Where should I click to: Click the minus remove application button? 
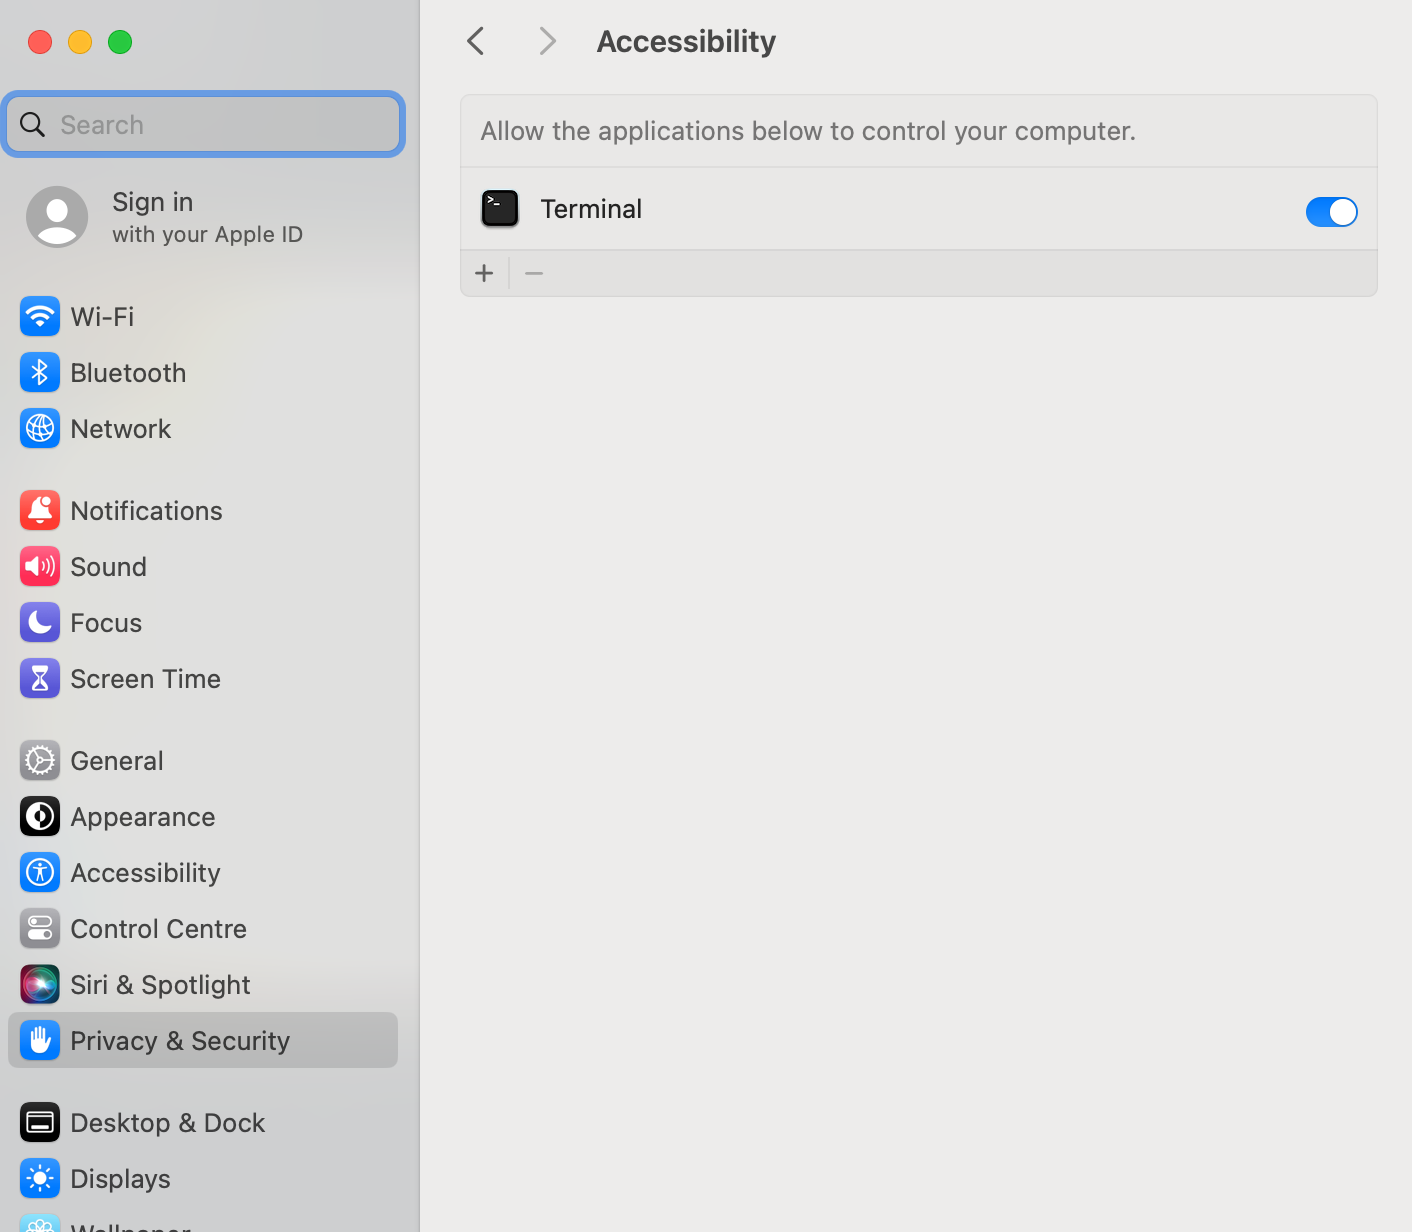534,273
